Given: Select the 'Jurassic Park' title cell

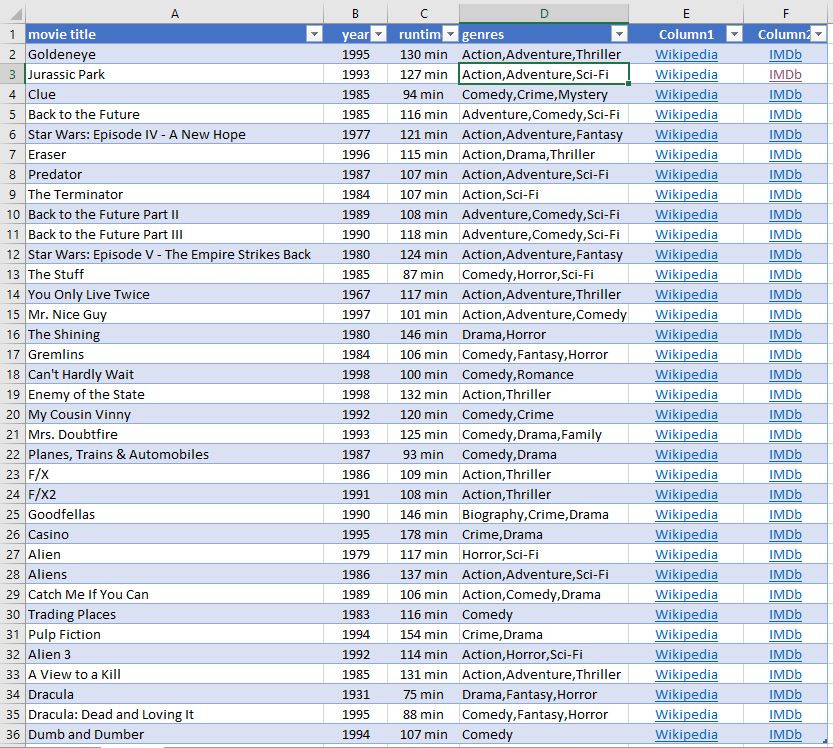Looking at the screenshot, I should (174, 74).
